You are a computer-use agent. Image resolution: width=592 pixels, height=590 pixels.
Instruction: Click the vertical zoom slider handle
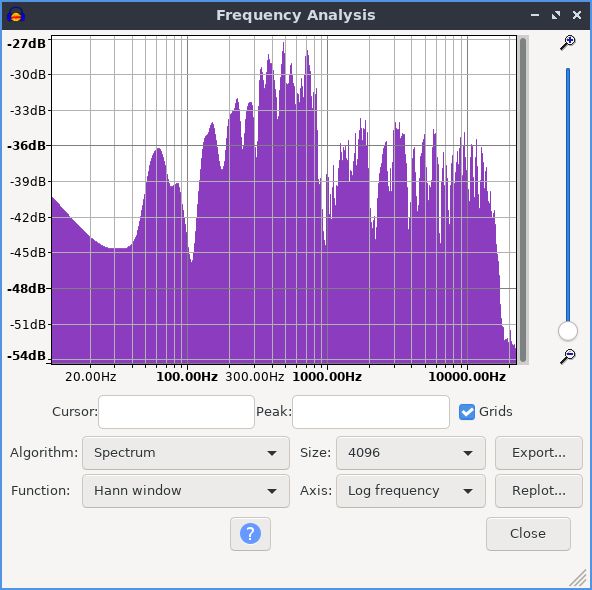pyautogui.click(x=567, y=331)
